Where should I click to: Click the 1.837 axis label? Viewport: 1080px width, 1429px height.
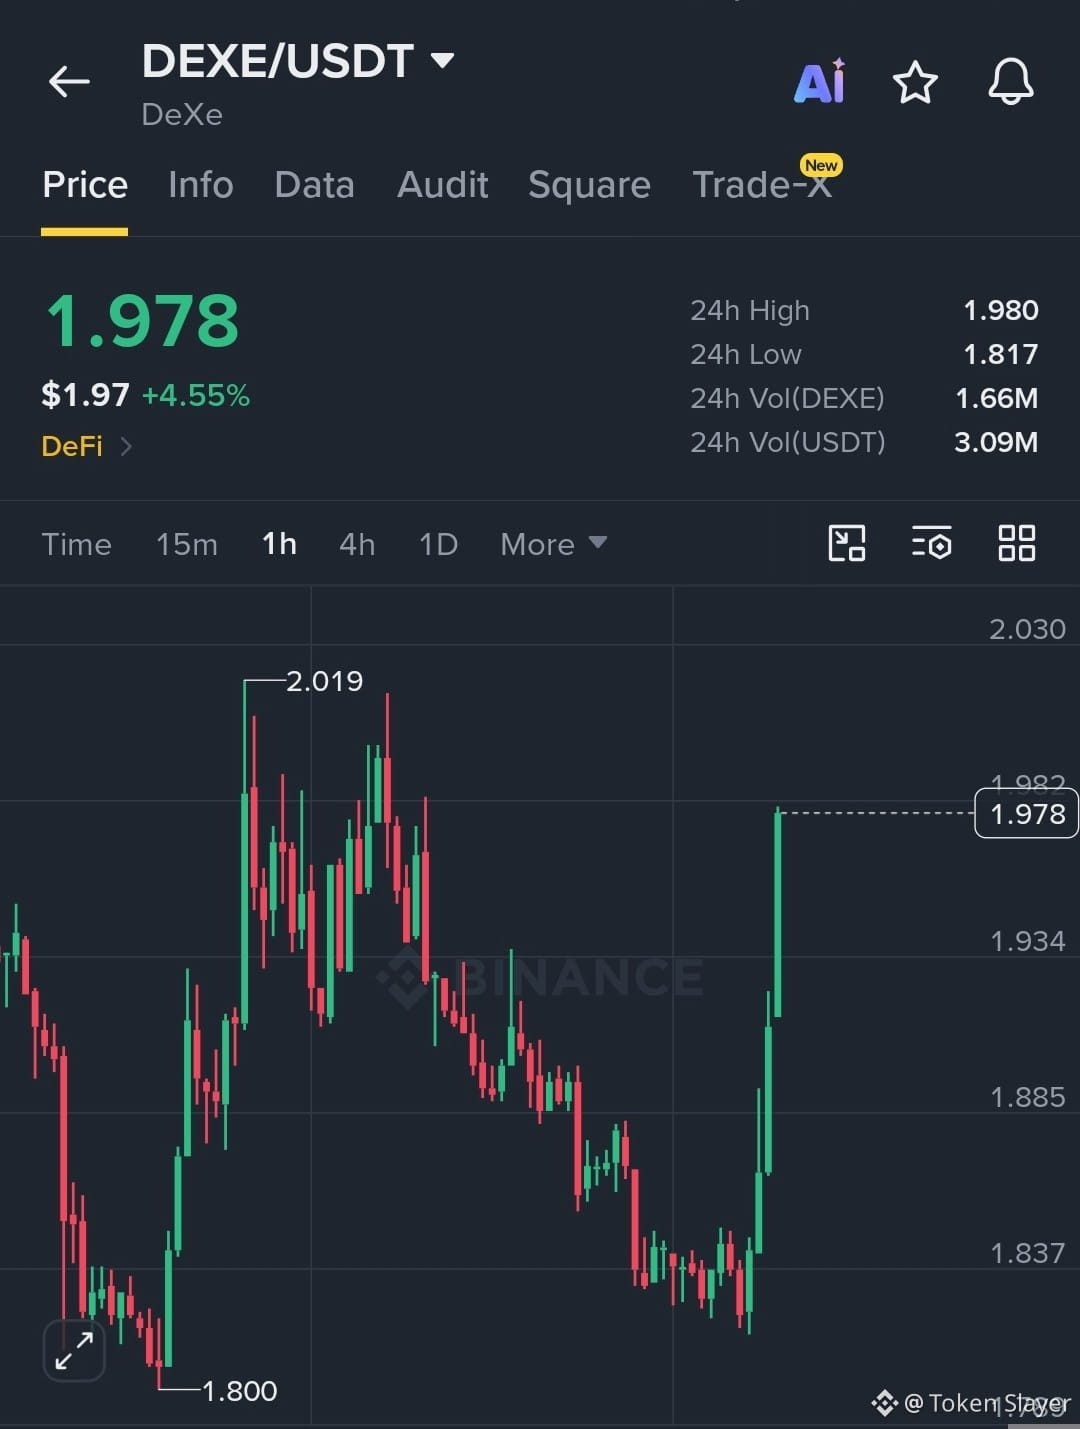click(x=1027, y=1253)
